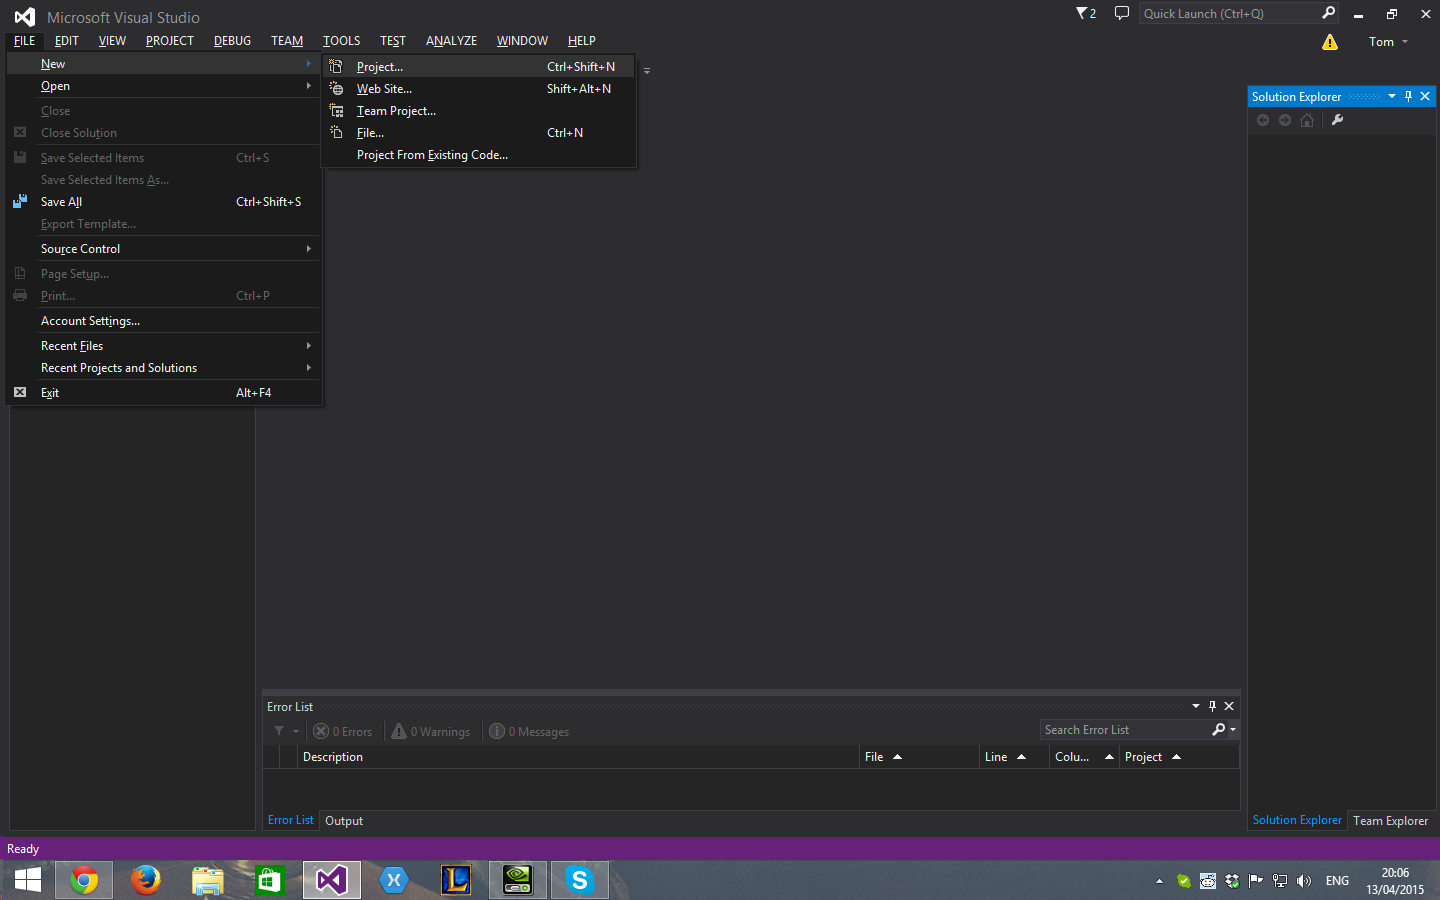
Task: Toggle the 0 Errors filter
Action: point(343,731)
